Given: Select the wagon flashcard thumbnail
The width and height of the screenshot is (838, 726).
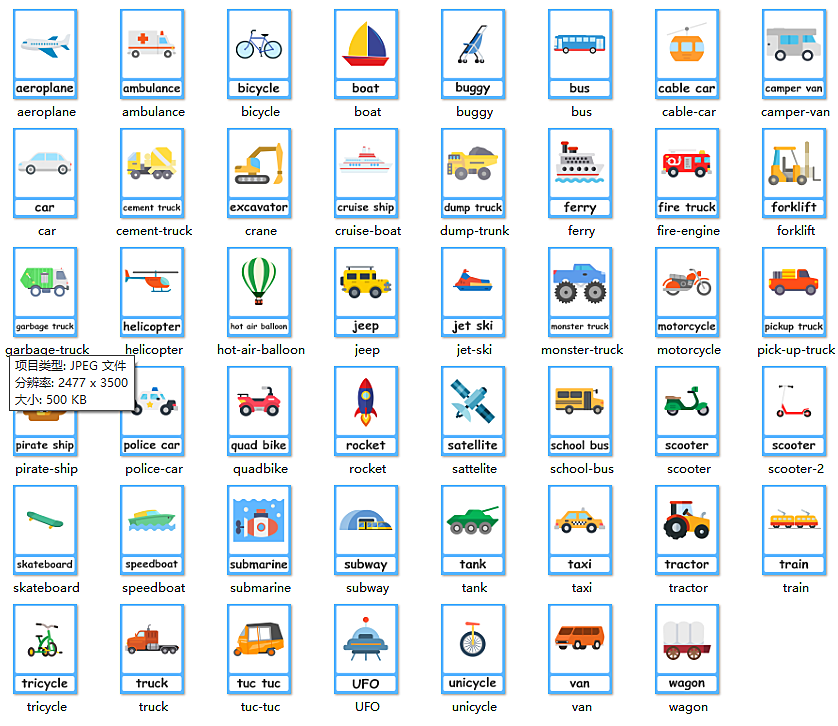Looking at the screenshot, I should [687, 649].
